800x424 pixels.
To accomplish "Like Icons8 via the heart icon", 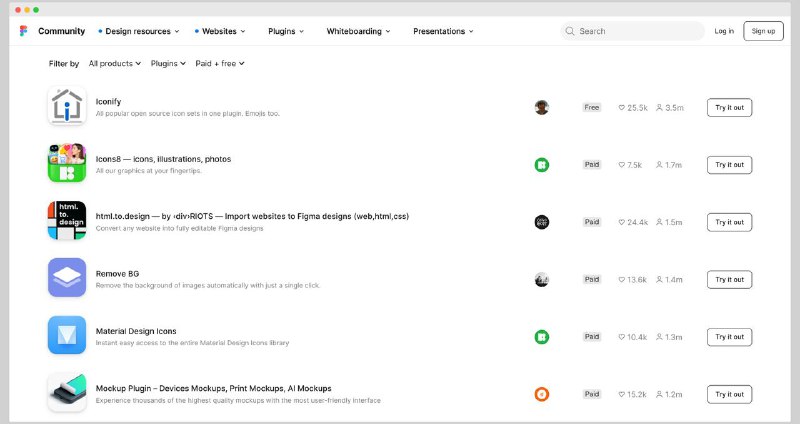I will (x=621, y=165).
